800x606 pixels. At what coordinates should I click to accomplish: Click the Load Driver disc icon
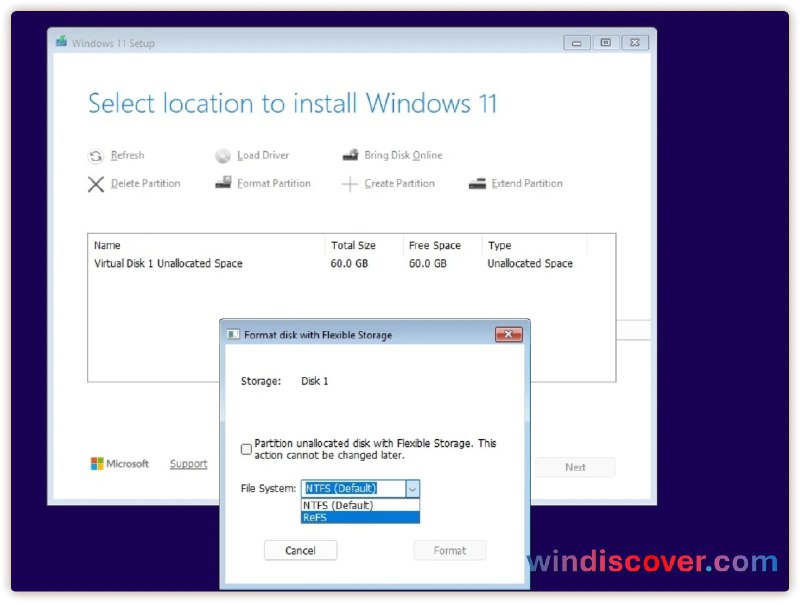click(223, 156)
